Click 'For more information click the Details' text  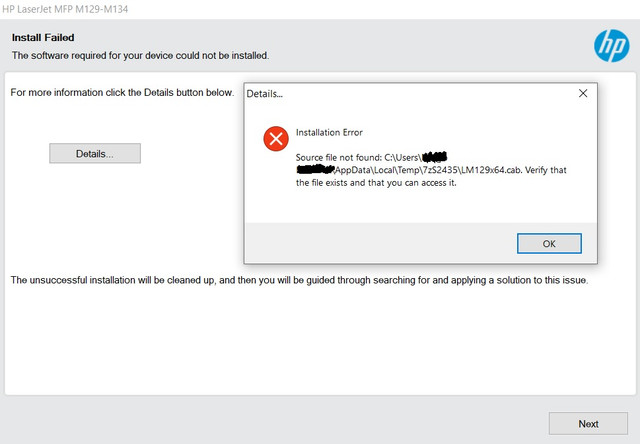tap(122, 93)
